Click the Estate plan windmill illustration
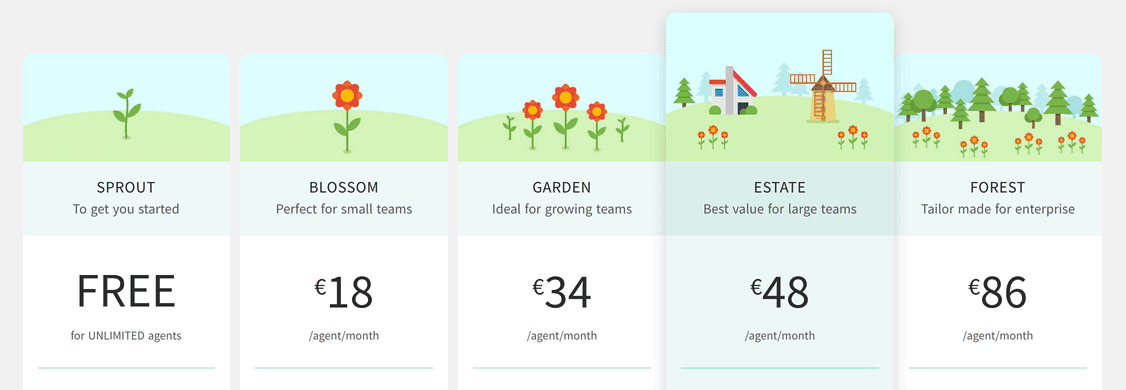The width and height of the screenshot is (1126, 390). 823,86
